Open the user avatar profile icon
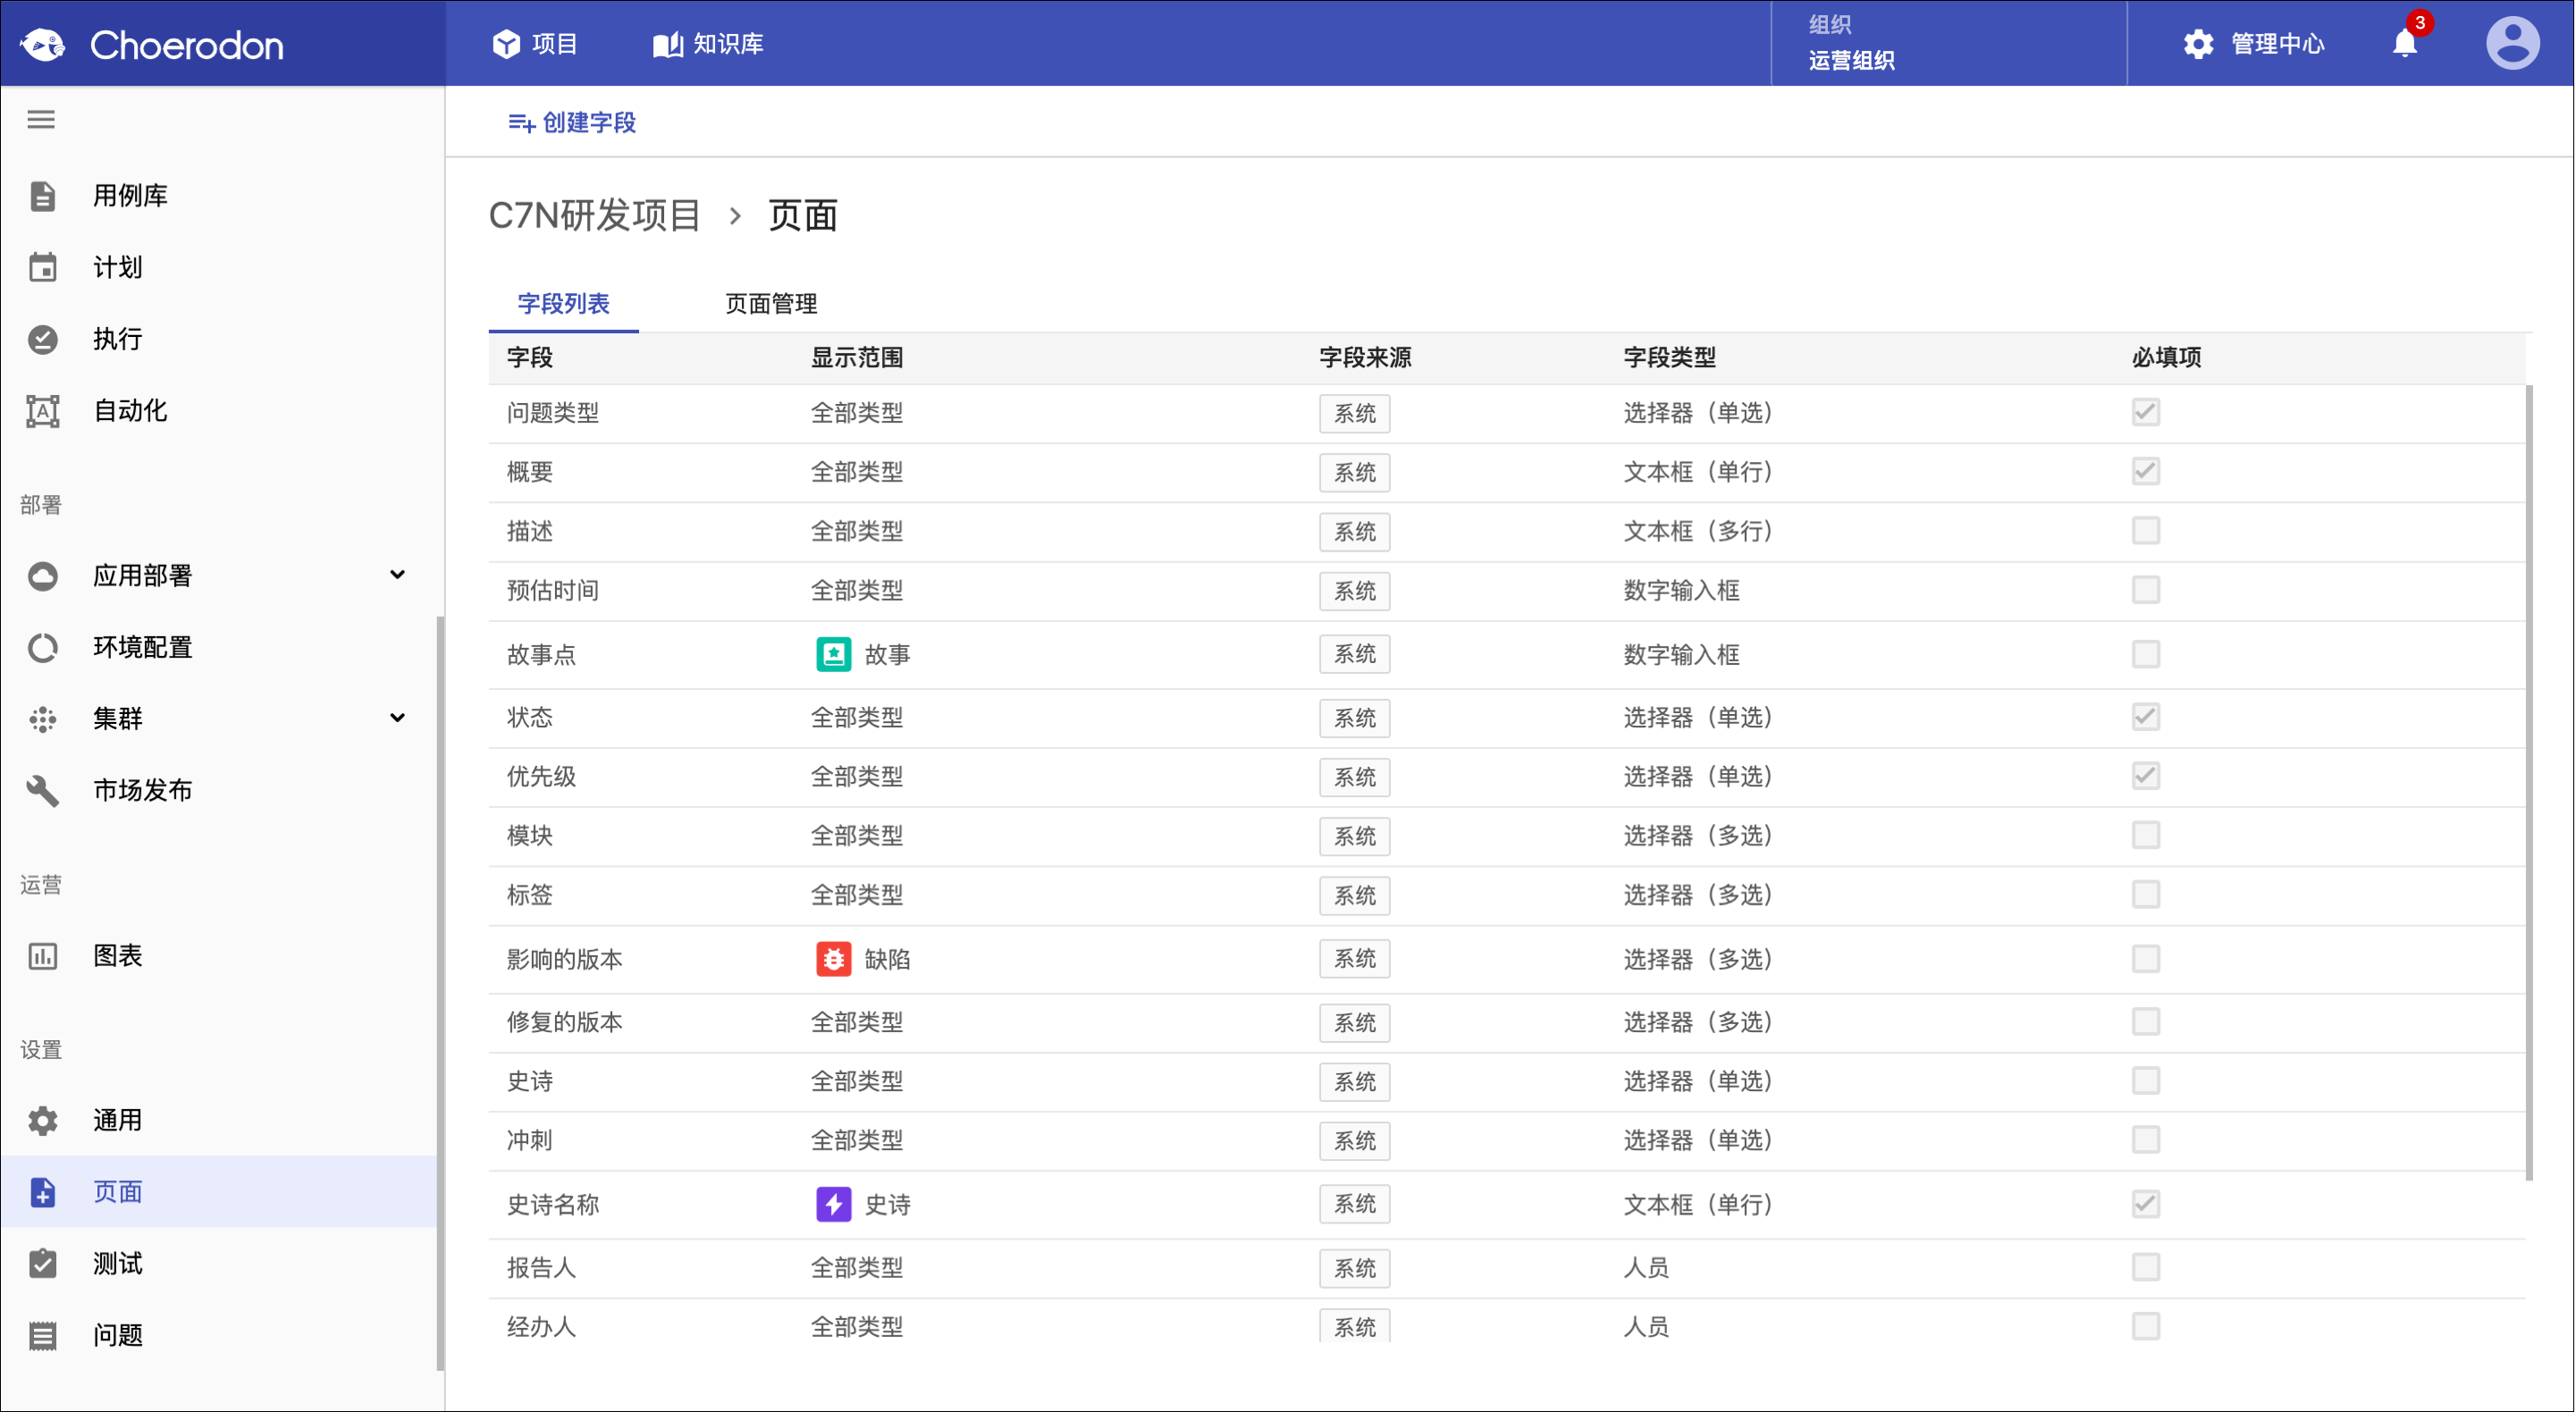 coord(2512,43)
